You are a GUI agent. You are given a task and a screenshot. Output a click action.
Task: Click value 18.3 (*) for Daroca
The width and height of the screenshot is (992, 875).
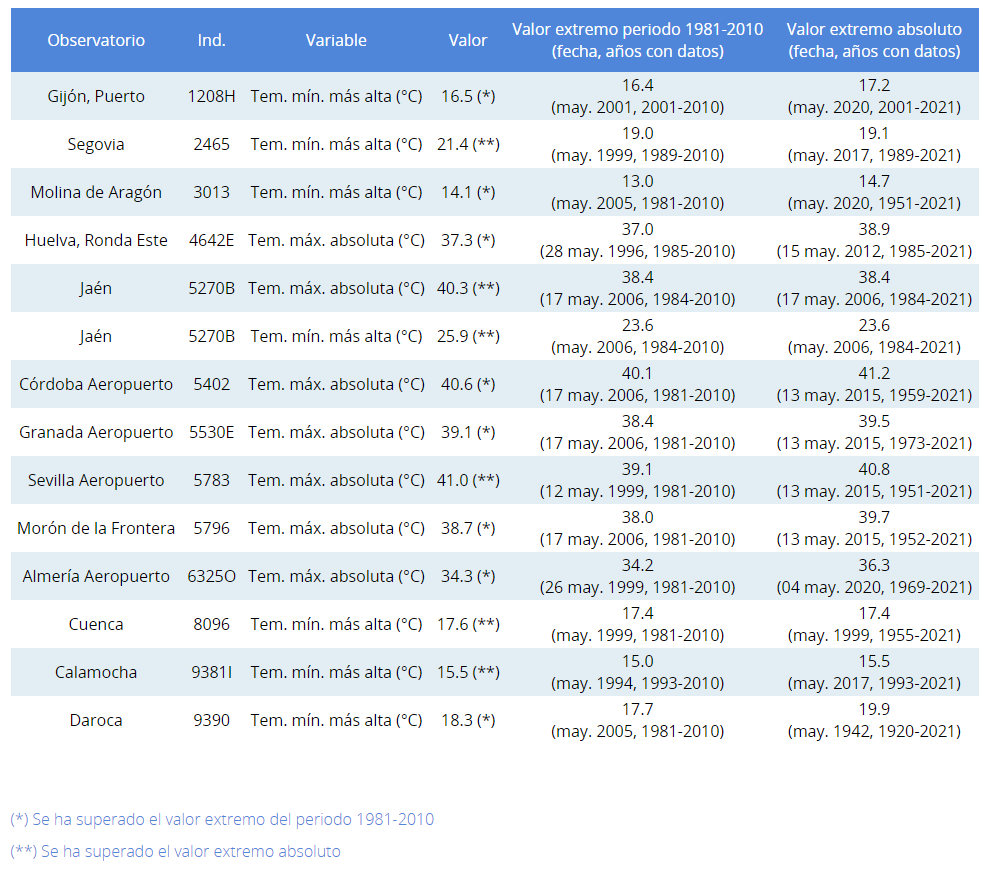[468, 721]
